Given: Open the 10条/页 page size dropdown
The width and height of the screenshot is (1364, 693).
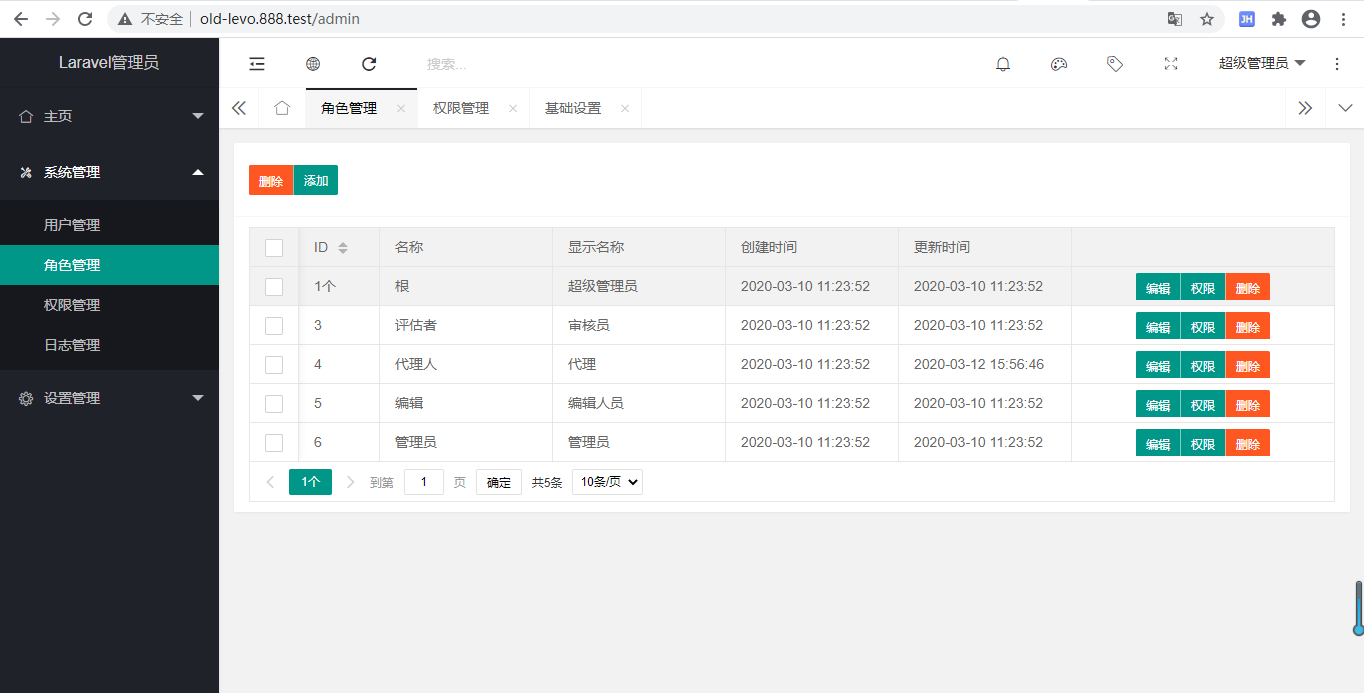Looking at the screenshot, I should [607, 482].
